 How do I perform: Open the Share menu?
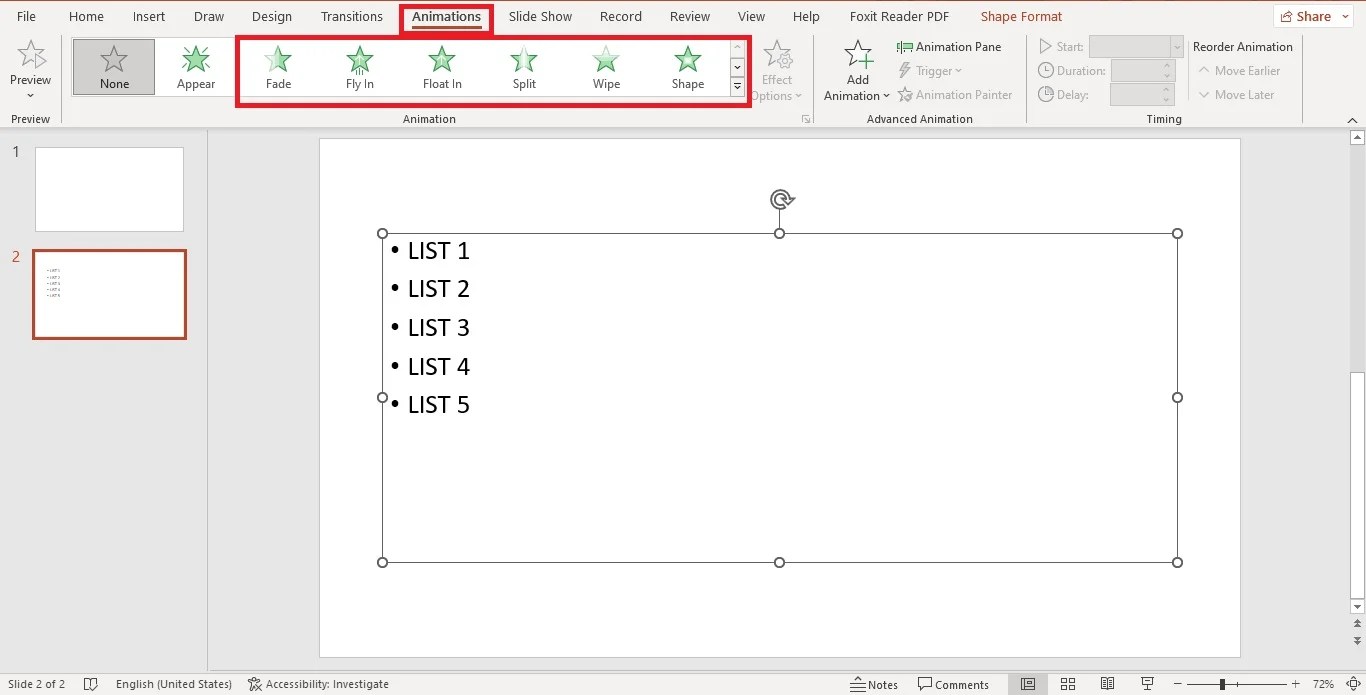(1311, 16)
